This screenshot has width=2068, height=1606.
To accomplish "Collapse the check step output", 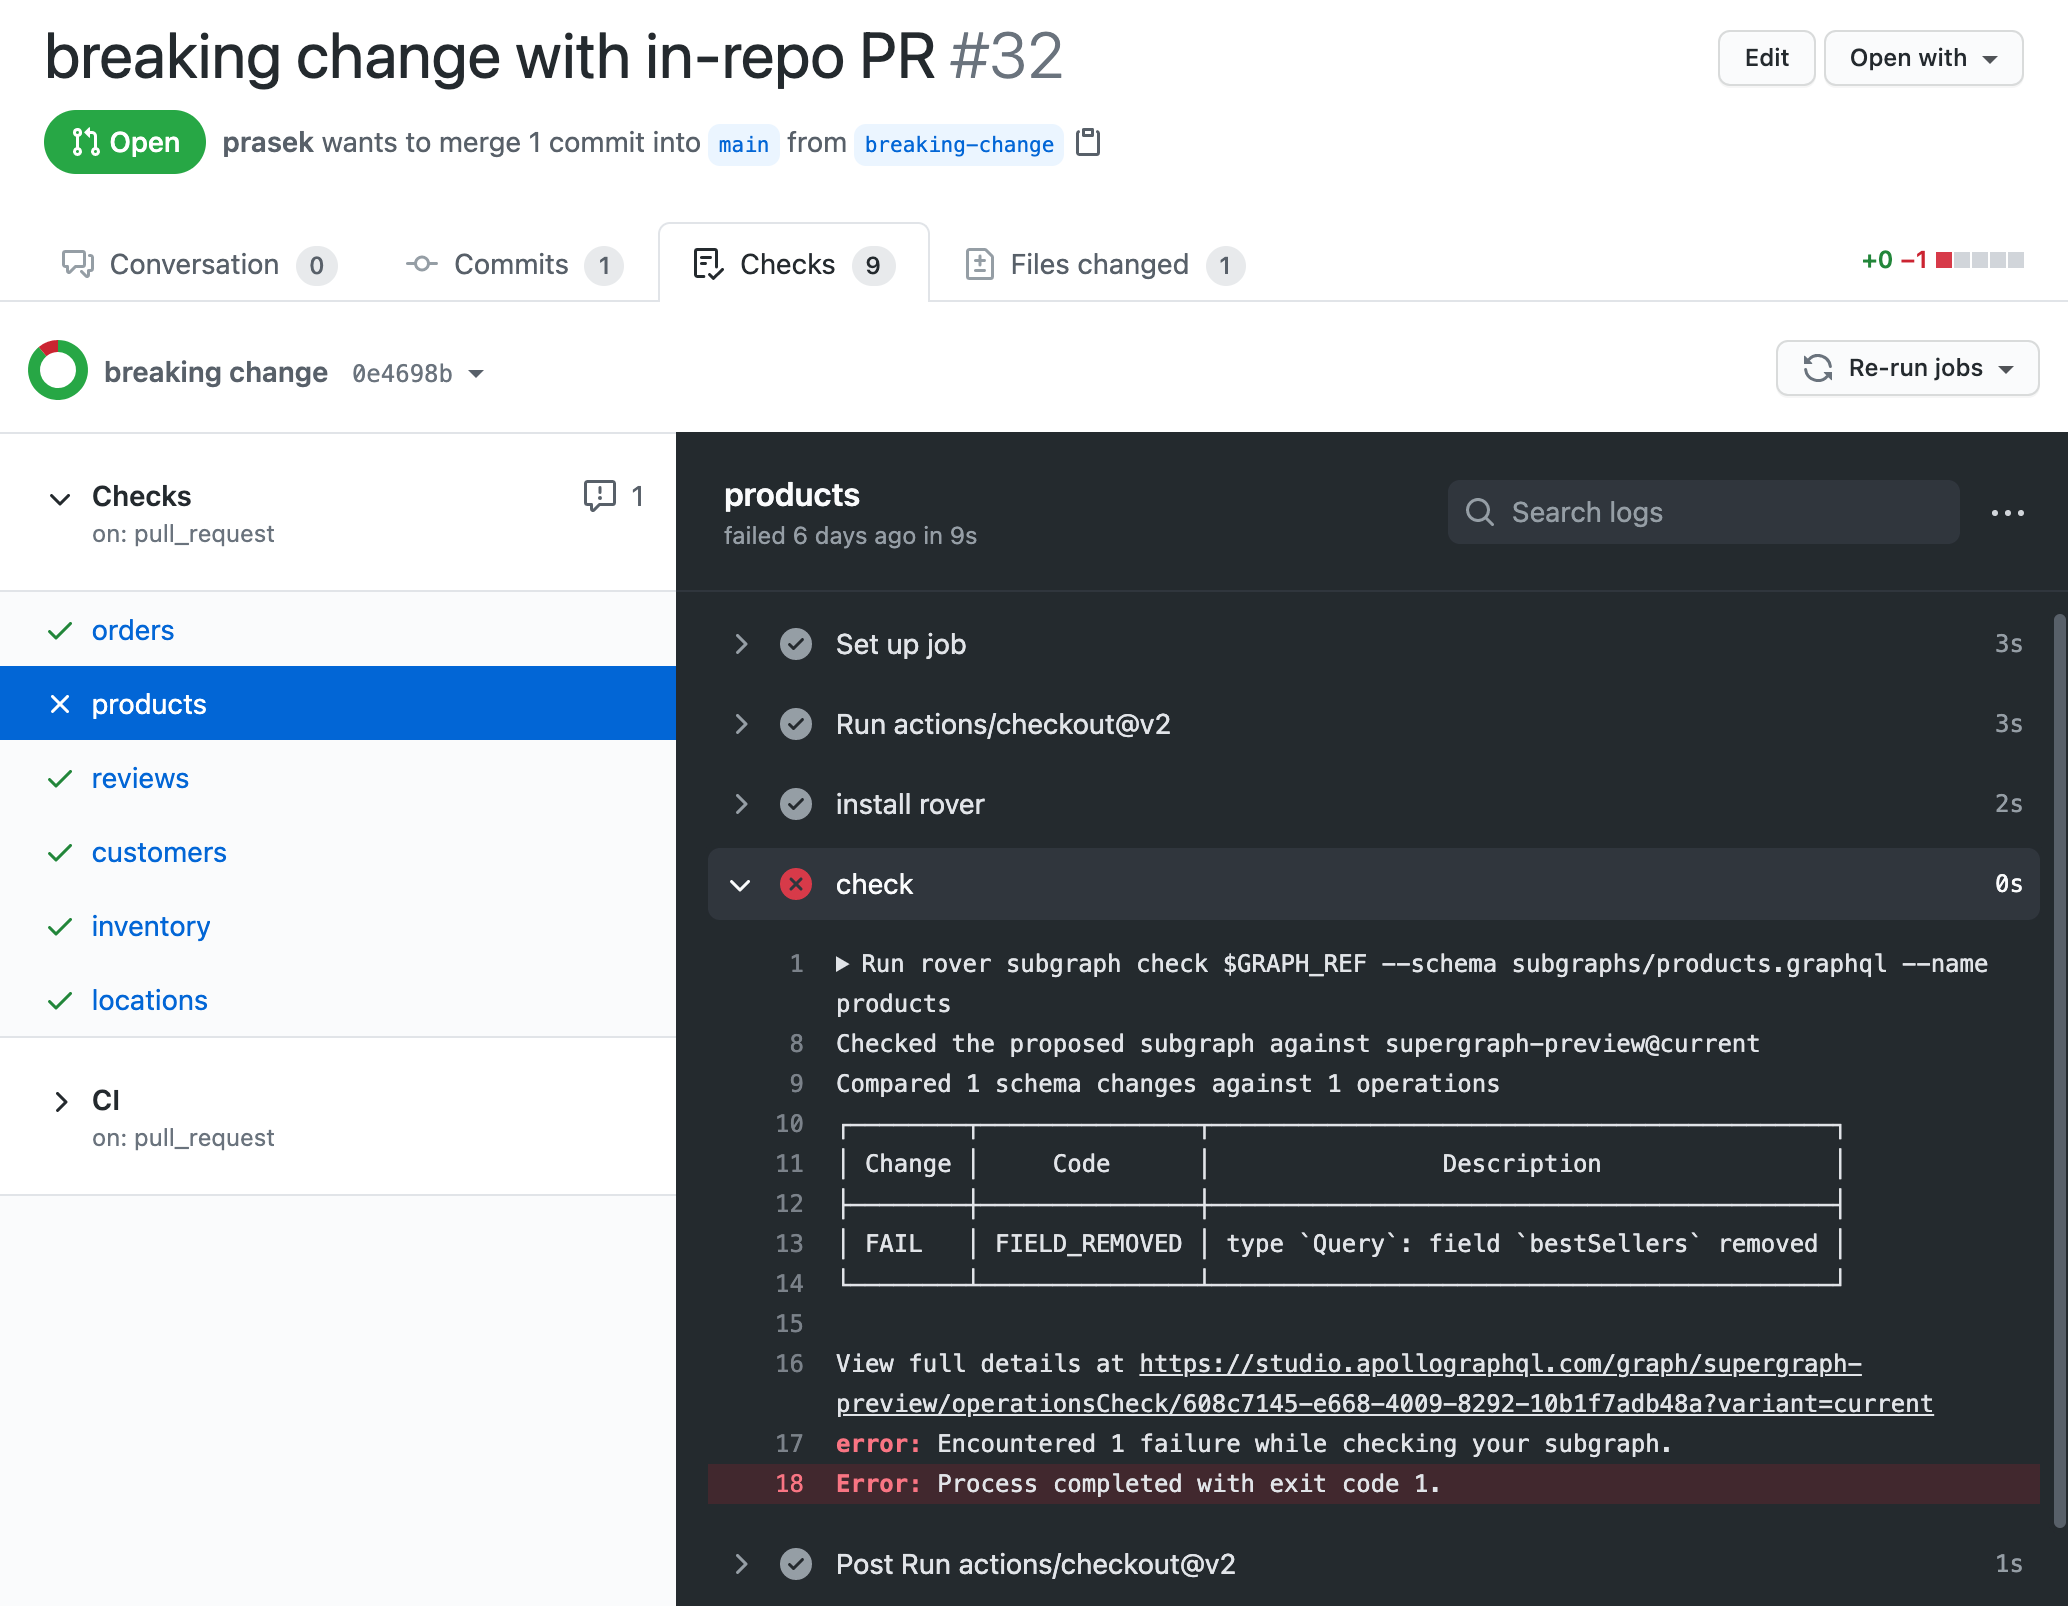I will coord(741,884).
